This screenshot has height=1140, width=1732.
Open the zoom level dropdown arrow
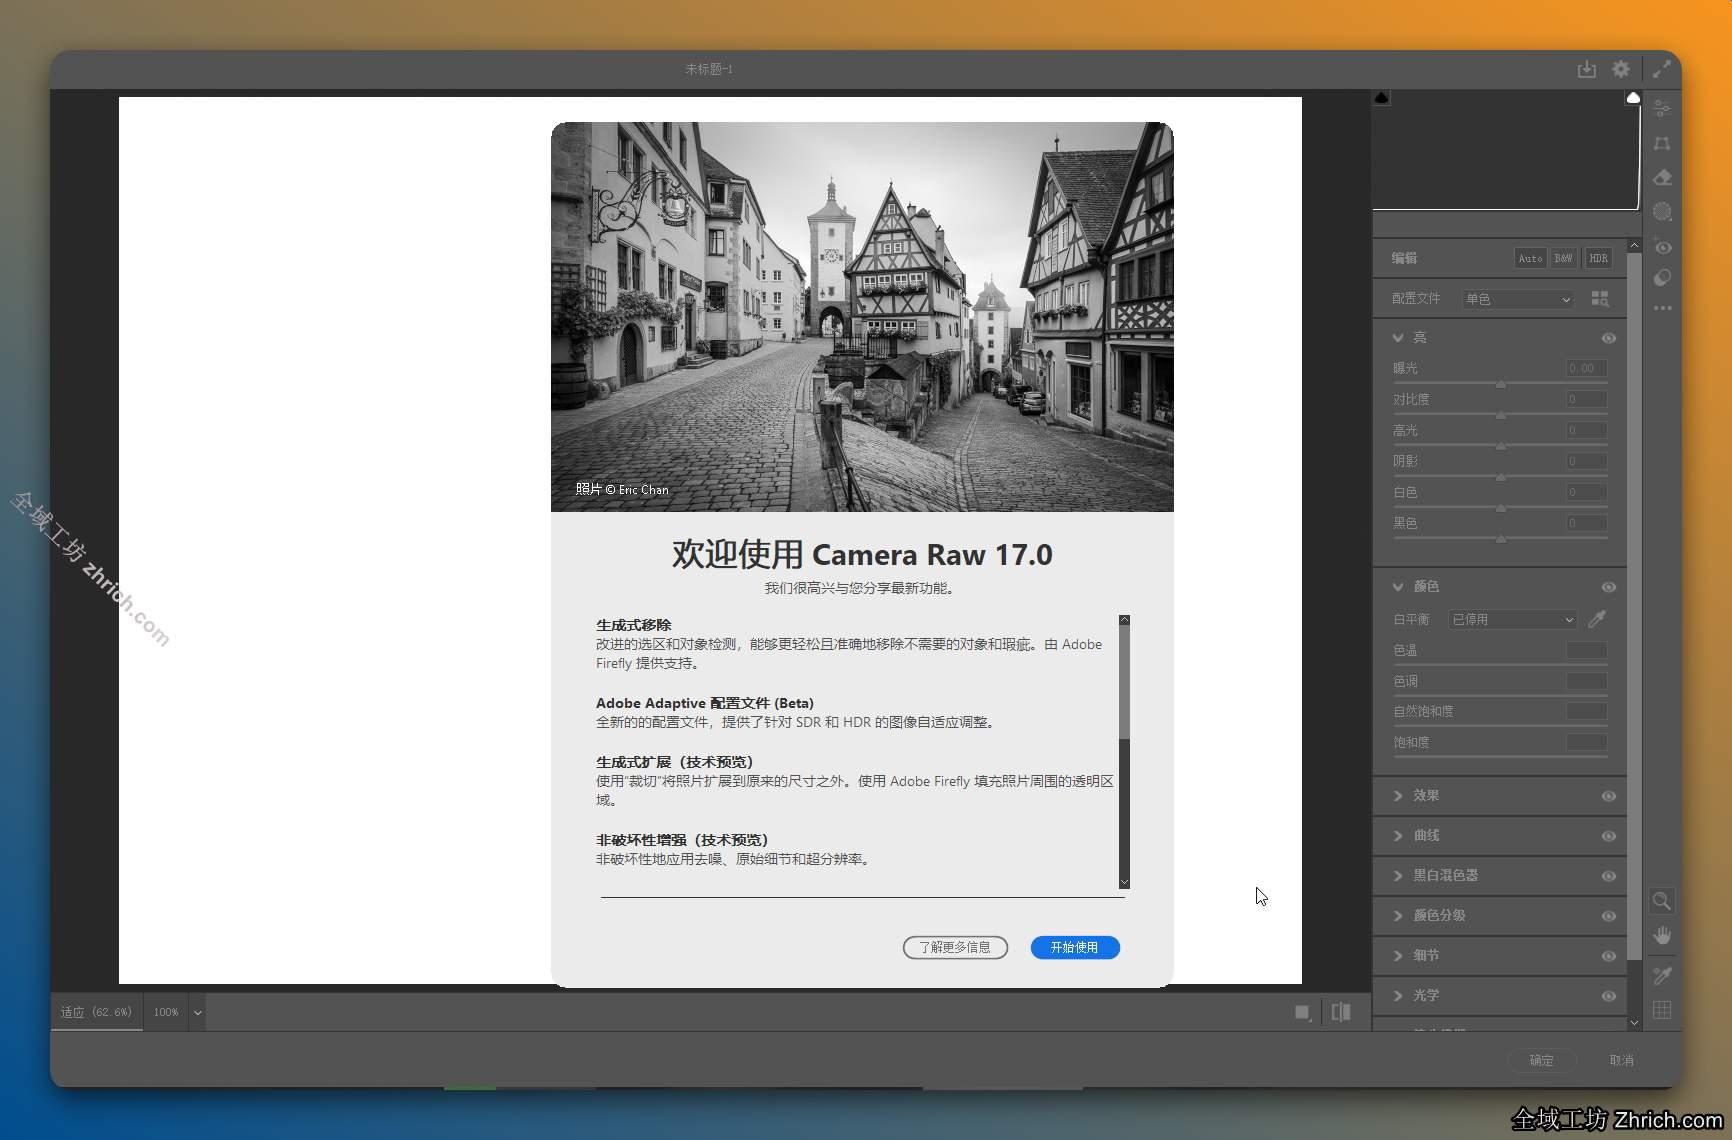click(197, 1012)
